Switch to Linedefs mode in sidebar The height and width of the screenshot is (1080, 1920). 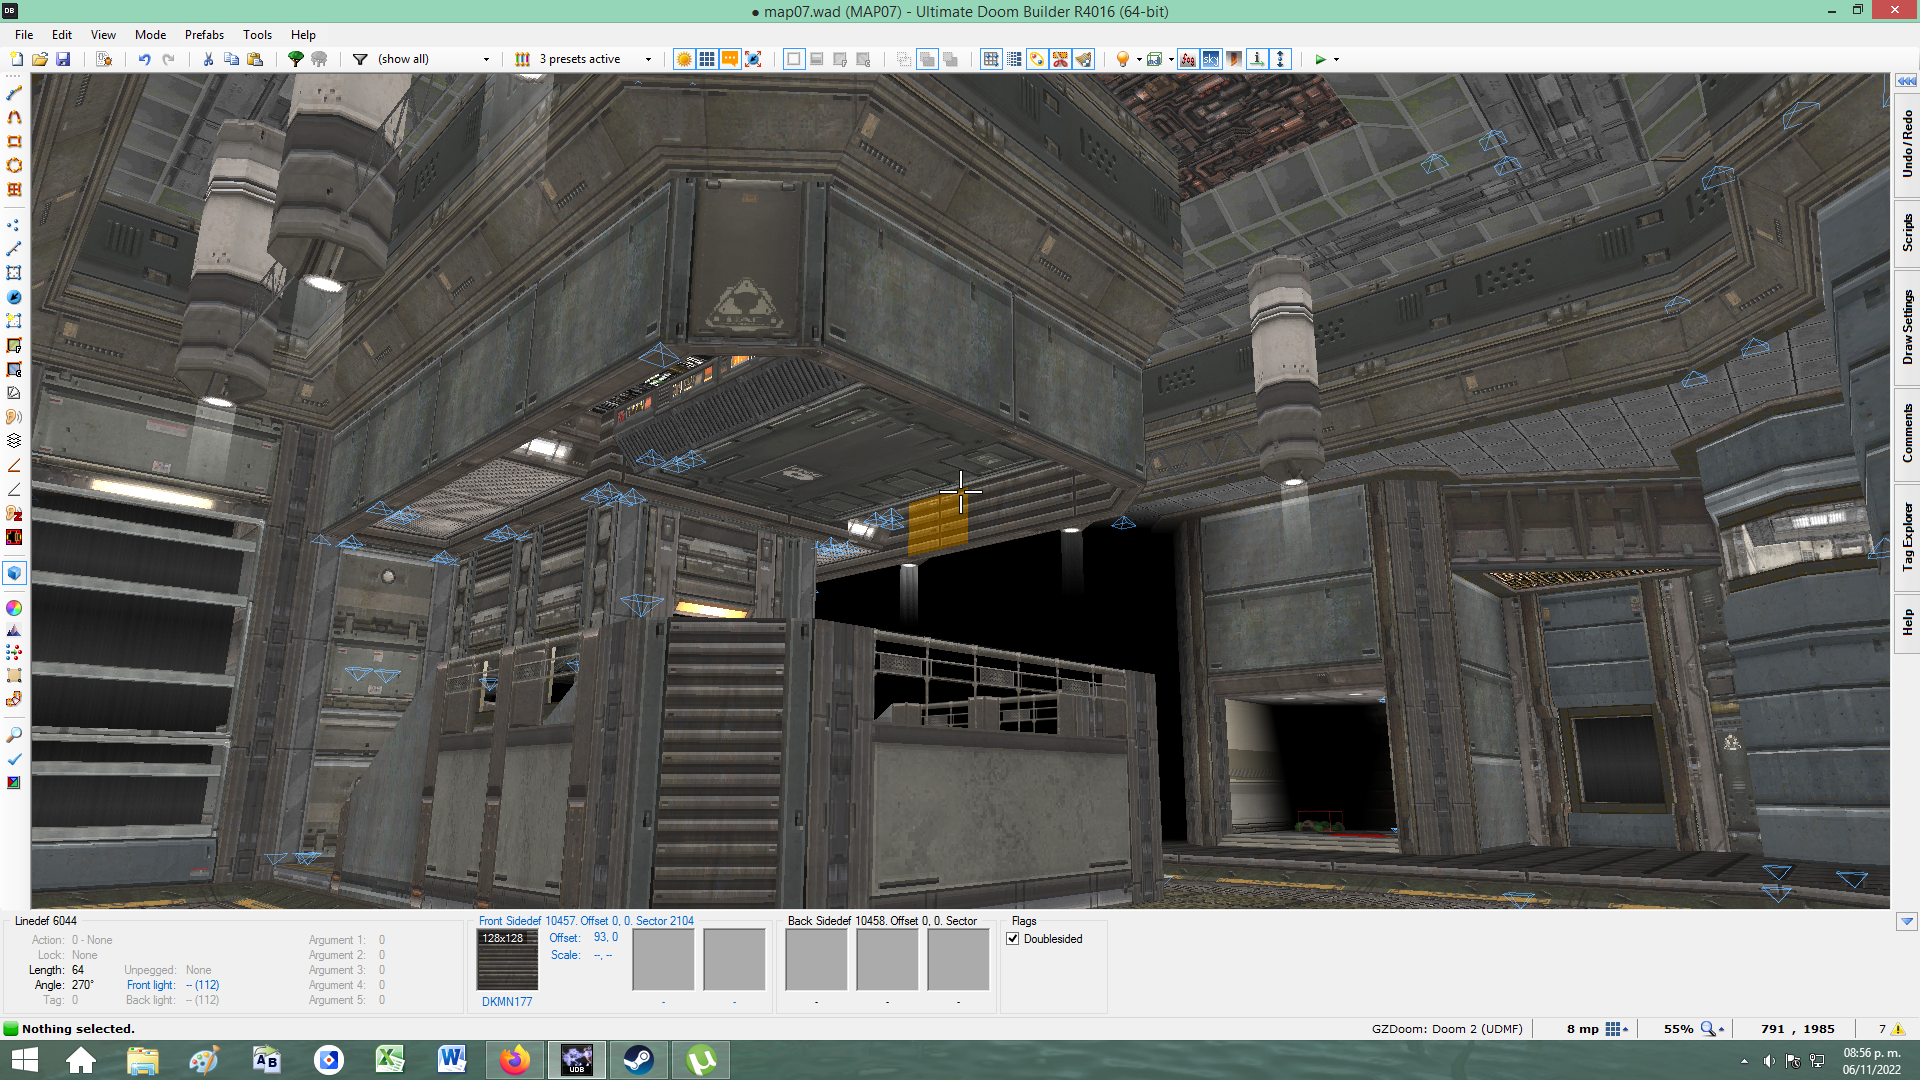pos(14,249)
